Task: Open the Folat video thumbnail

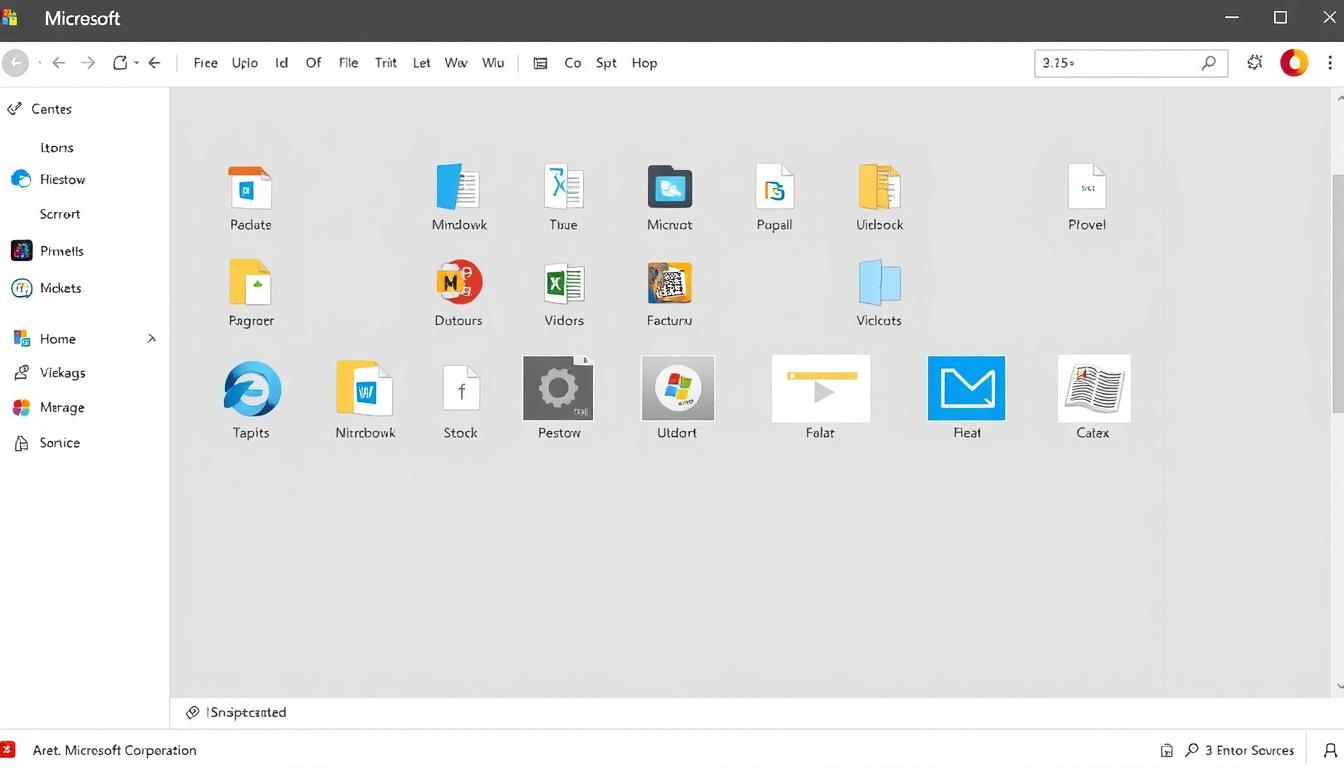Action: coord(821,388)
